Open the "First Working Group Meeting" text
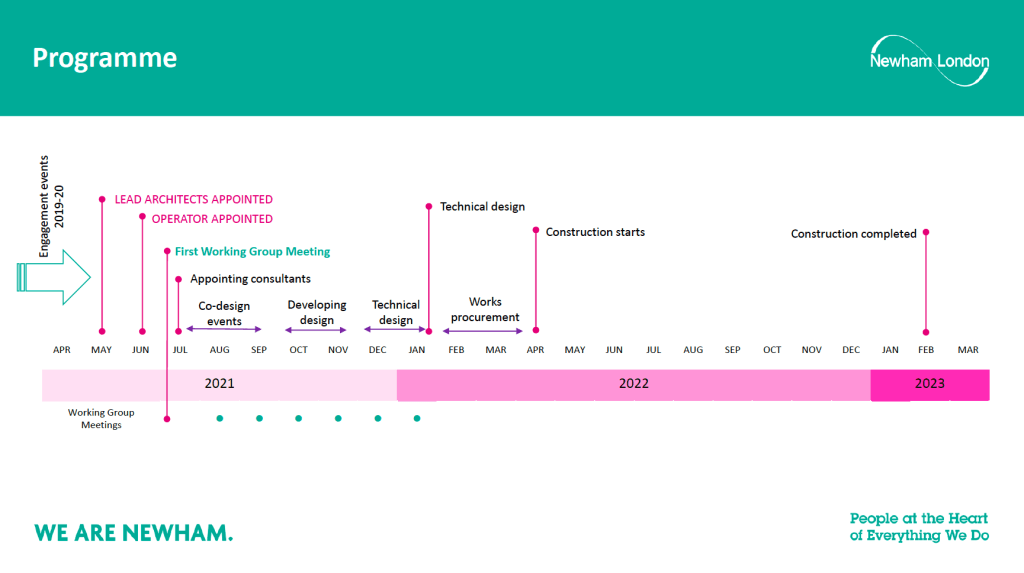Screen dimensions: 1024x573 (x=252, y=252)
